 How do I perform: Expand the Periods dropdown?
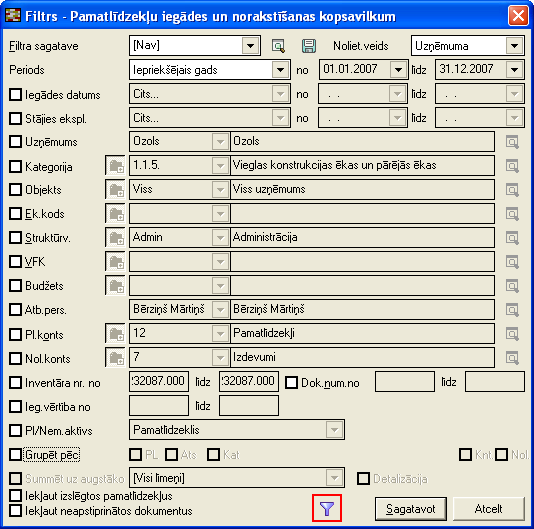(281, 70)
